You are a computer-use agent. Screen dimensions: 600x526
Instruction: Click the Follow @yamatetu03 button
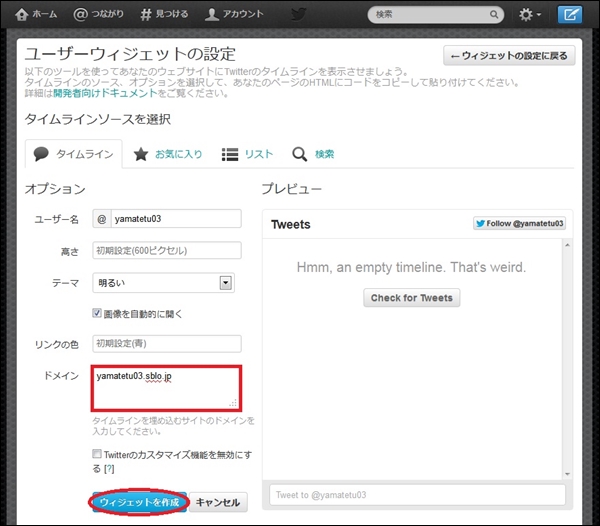click(x=520, y=223)
